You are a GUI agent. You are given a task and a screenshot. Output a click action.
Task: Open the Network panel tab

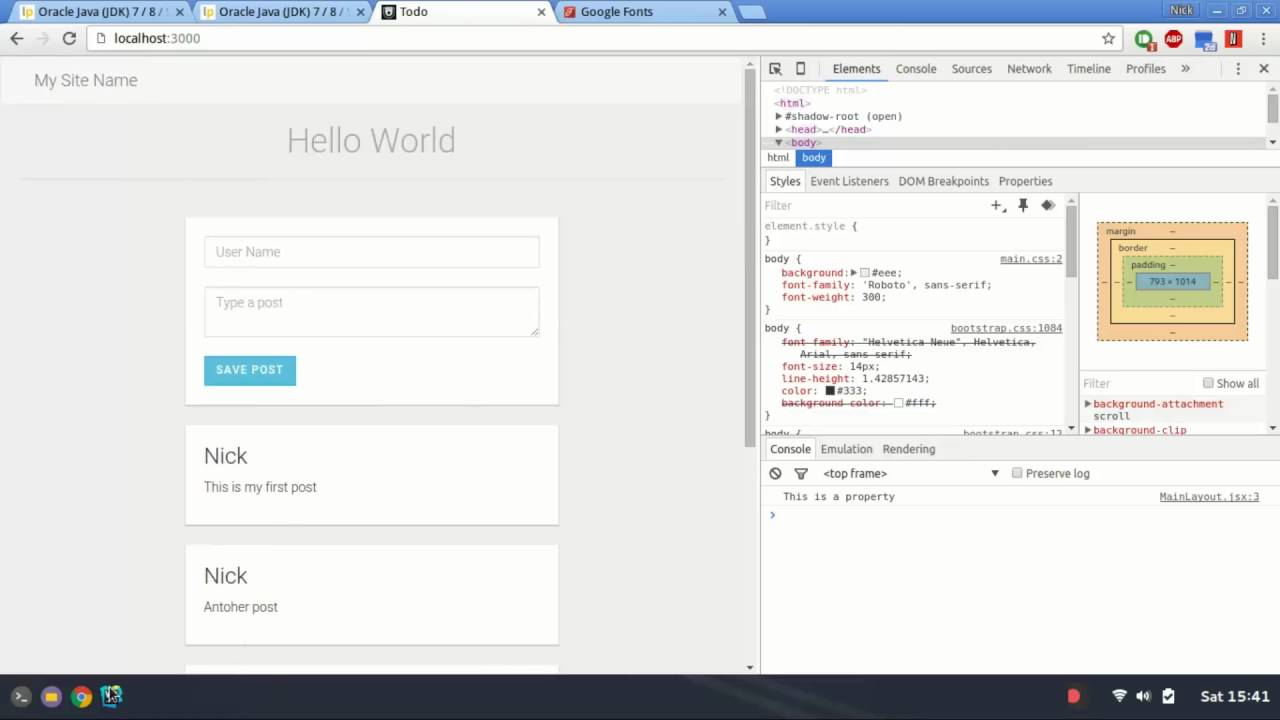(1029, 69)
